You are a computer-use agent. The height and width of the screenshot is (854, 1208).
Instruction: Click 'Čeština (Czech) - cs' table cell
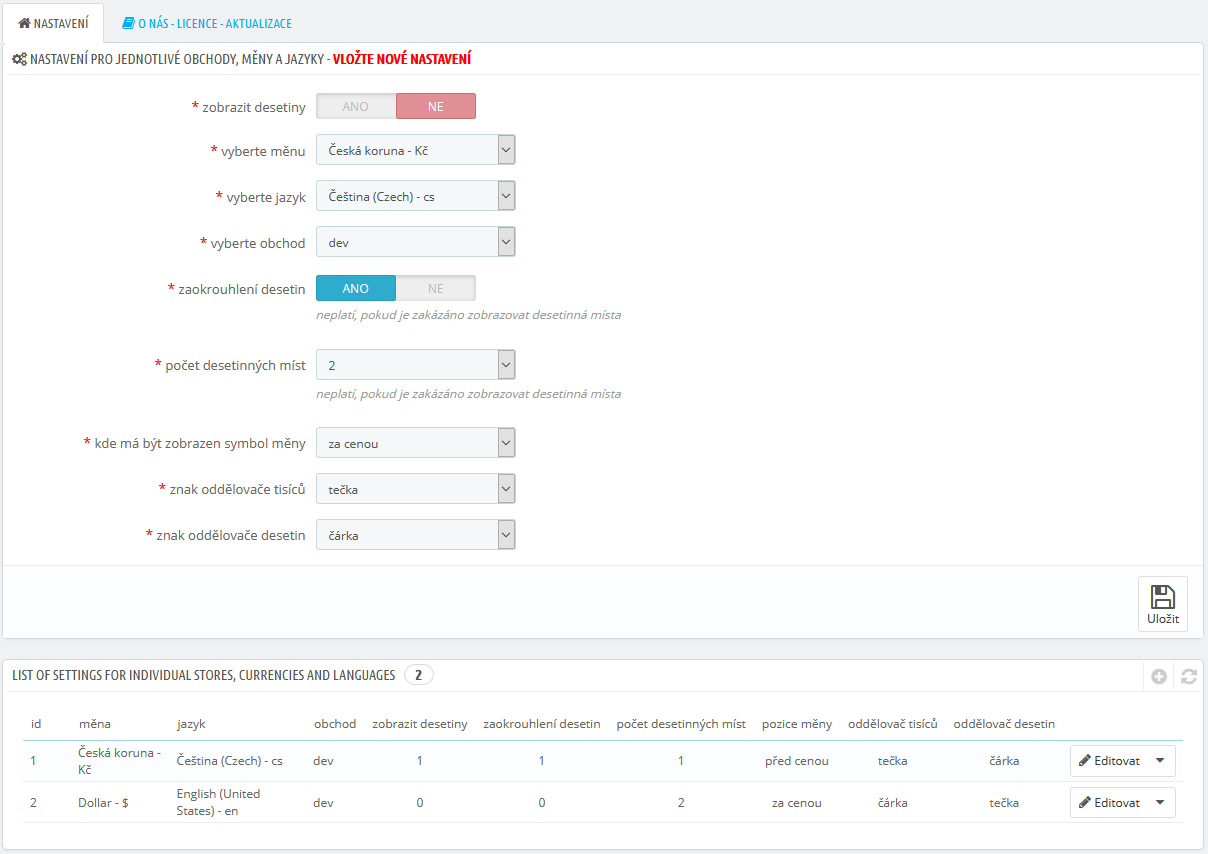230,761
